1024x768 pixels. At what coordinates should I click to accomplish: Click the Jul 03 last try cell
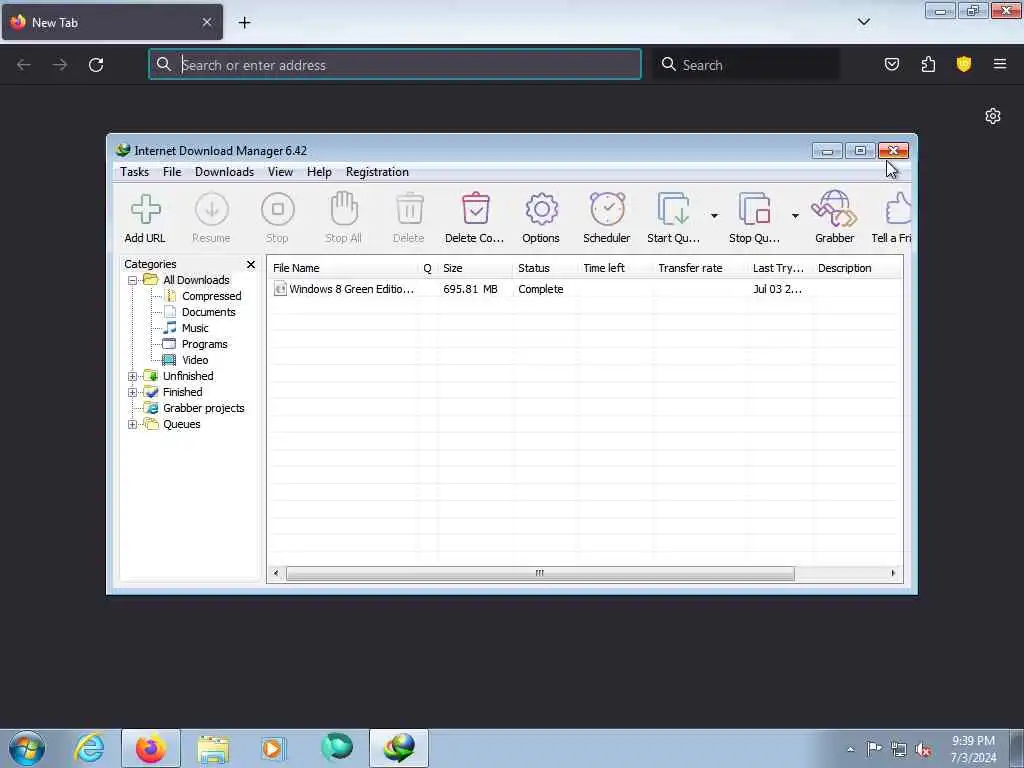point(777,289)
